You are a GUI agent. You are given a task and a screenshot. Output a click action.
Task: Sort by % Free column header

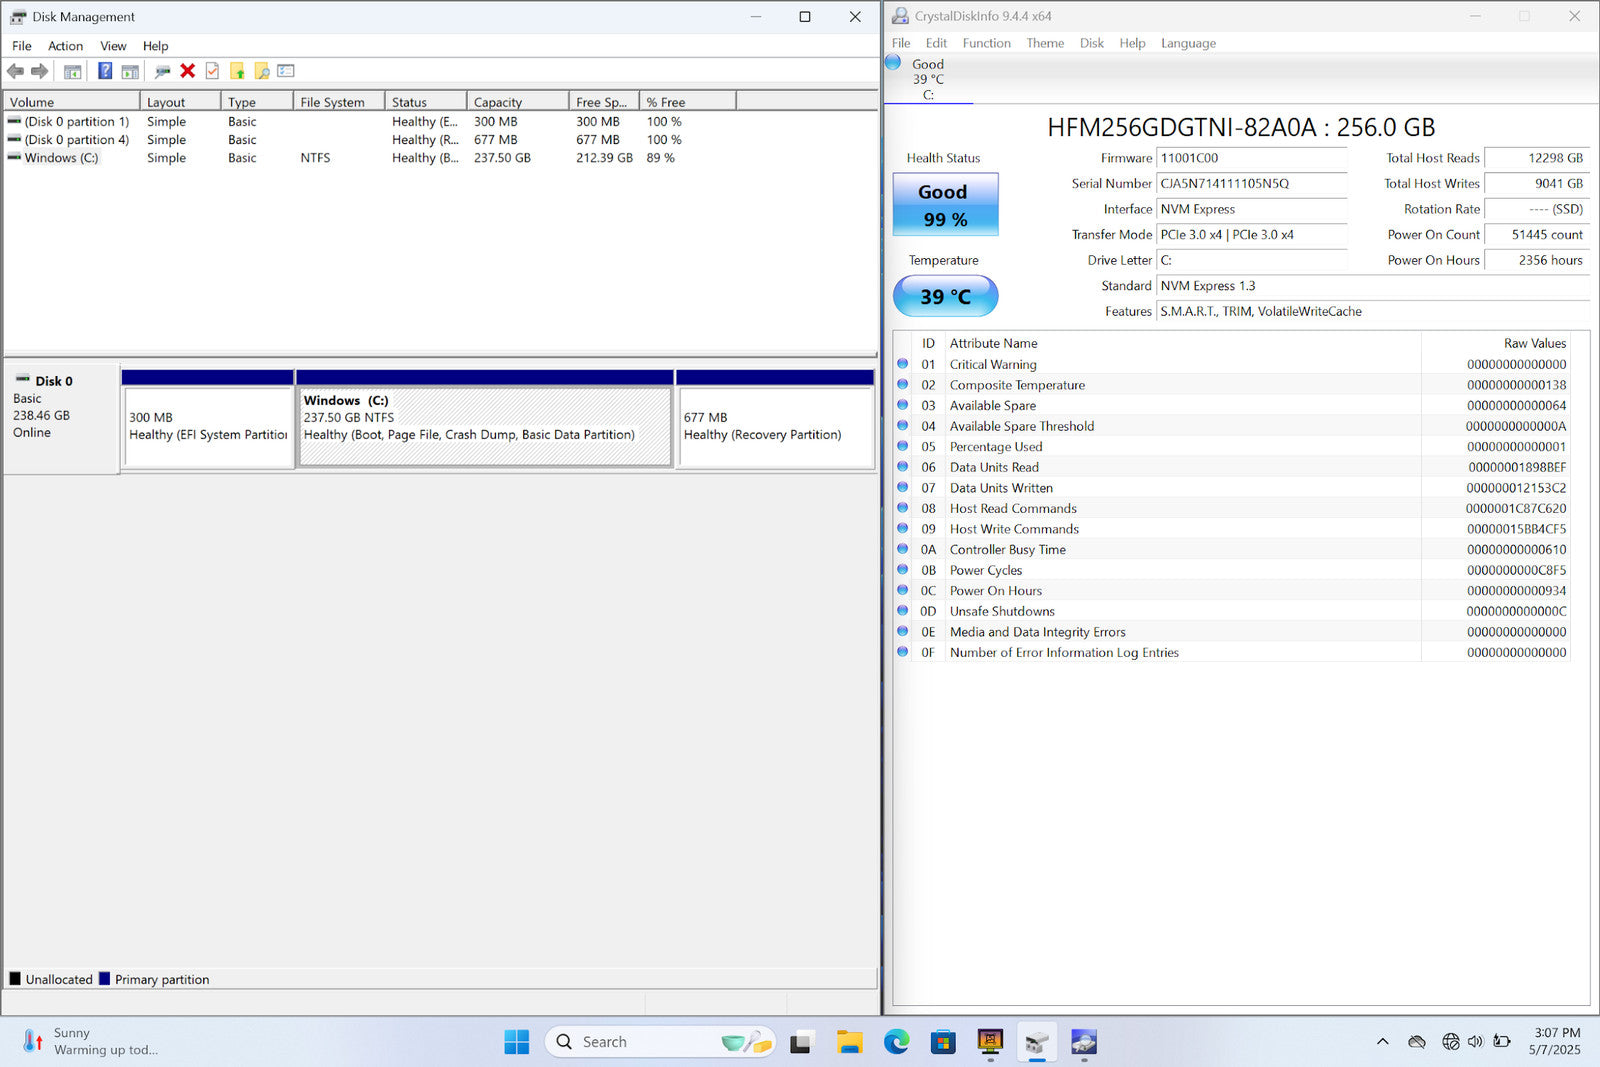(687, 102)
